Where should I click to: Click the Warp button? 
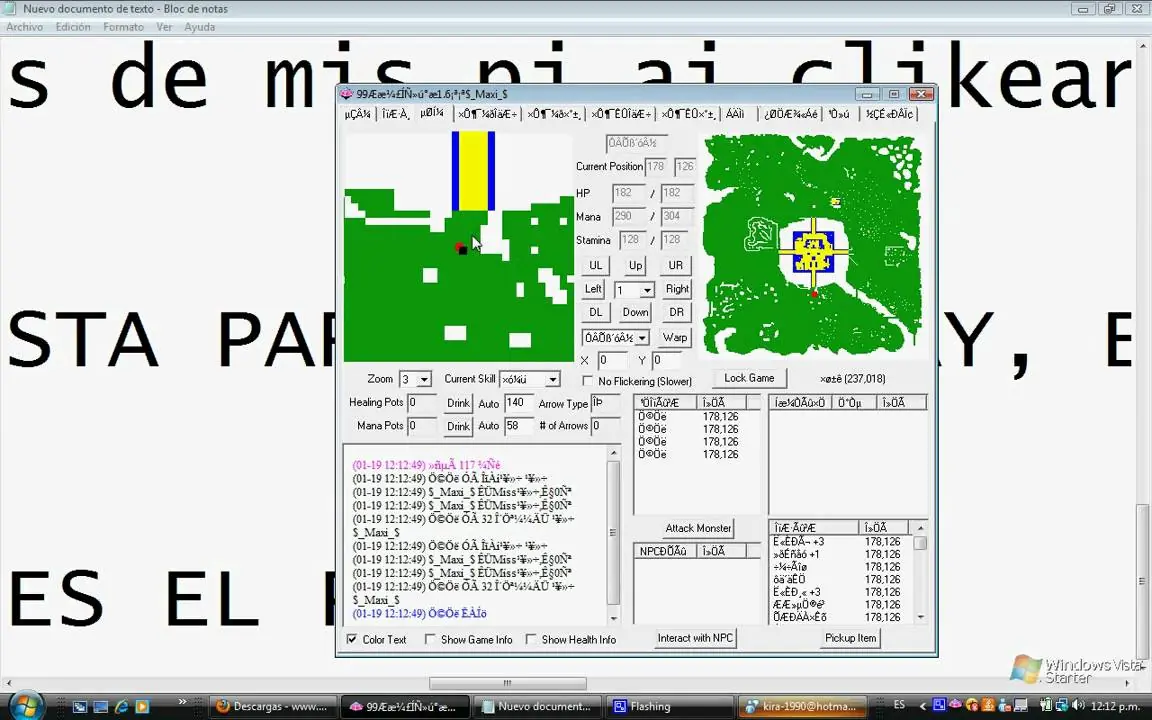(674, 338)
